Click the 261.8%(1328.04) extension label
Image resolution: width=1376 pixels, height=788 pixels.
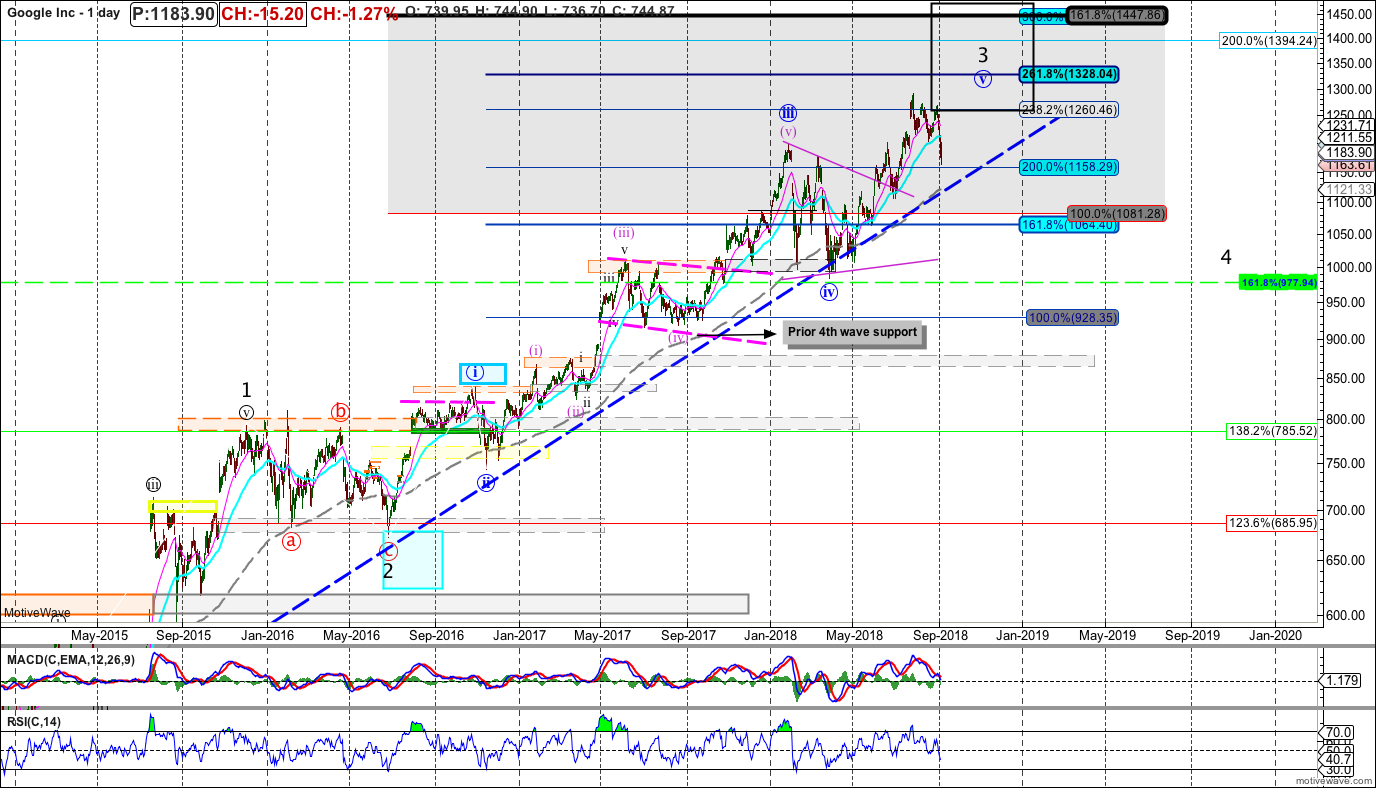click(x=1069, y=74)
